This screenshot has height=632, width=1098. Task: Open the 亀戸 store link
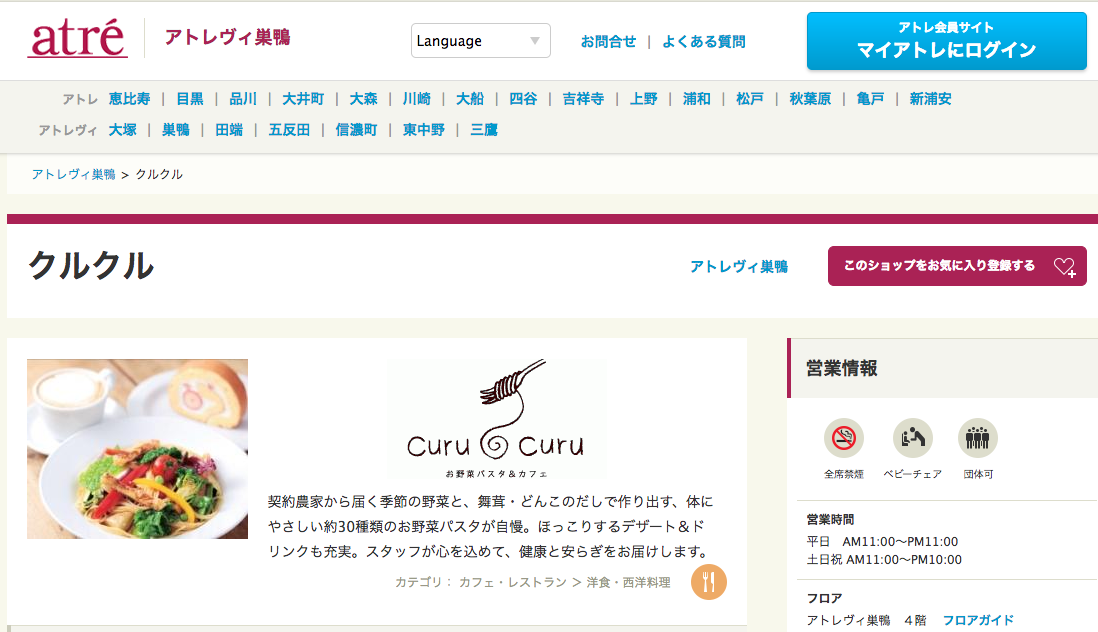870,99
